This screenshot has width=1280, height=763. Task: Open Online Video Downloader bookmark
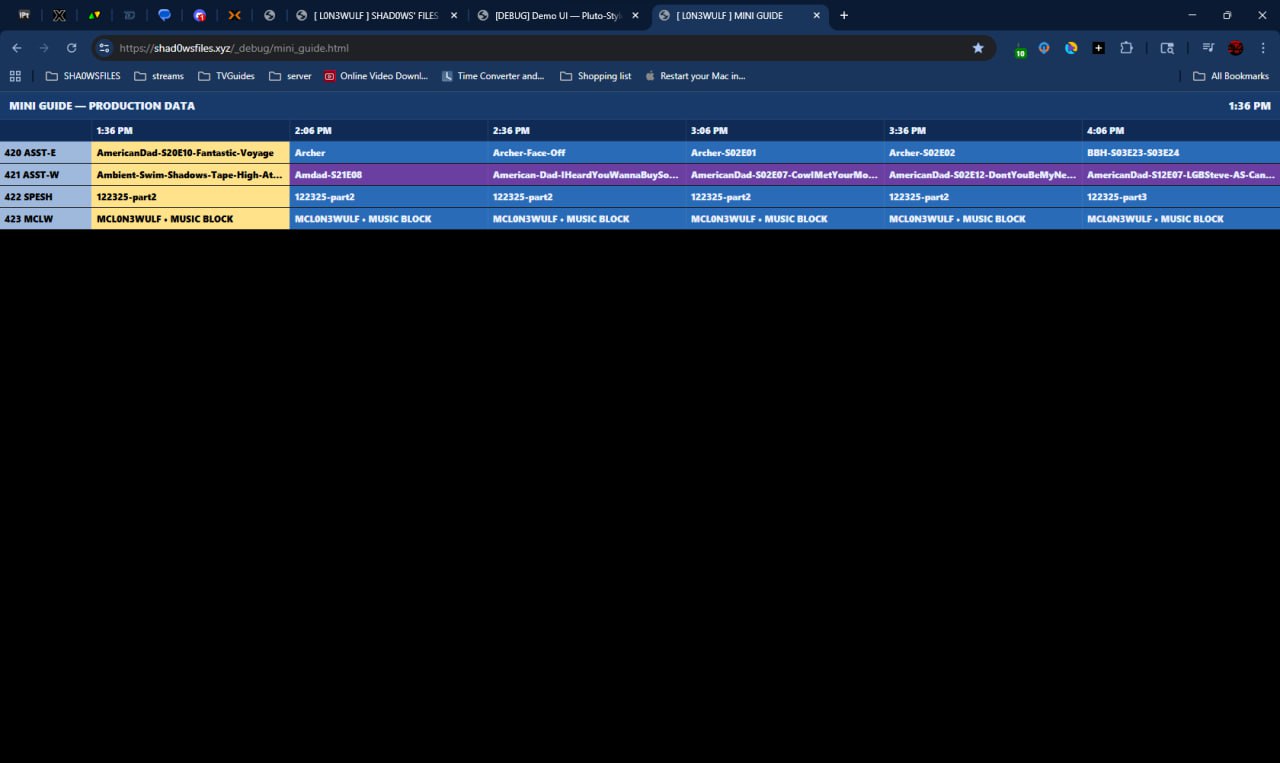(x=375, y=76)
